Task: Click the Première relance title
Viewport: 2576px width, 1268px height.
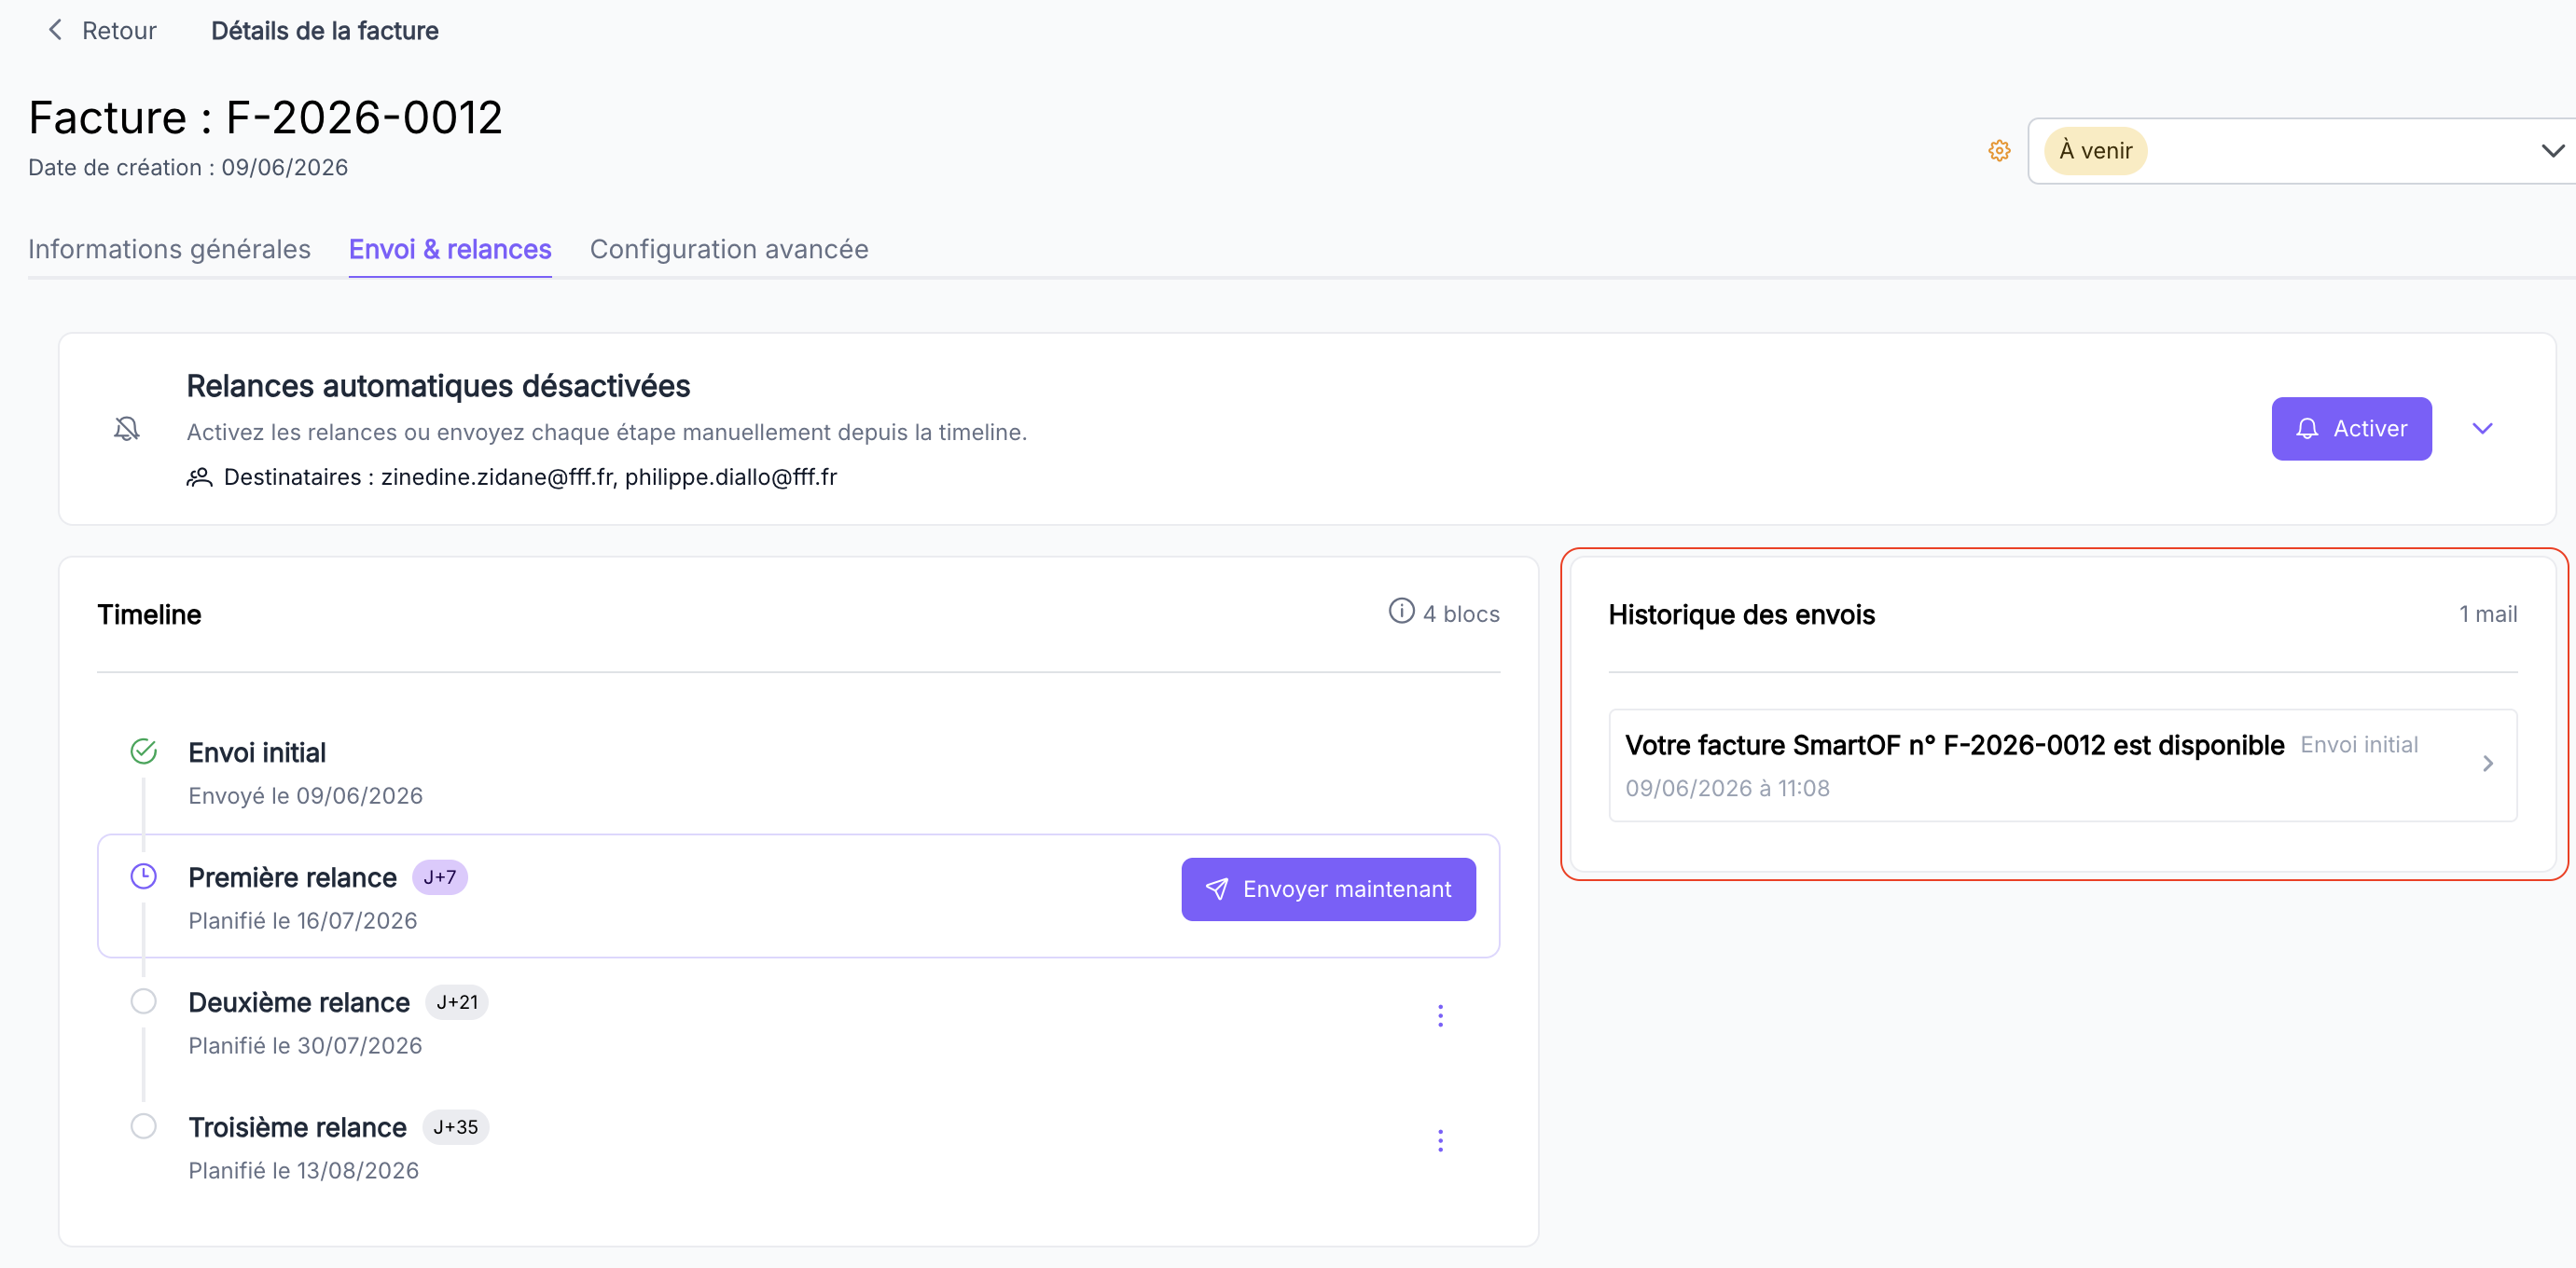Action: click(x=292, y=877)
